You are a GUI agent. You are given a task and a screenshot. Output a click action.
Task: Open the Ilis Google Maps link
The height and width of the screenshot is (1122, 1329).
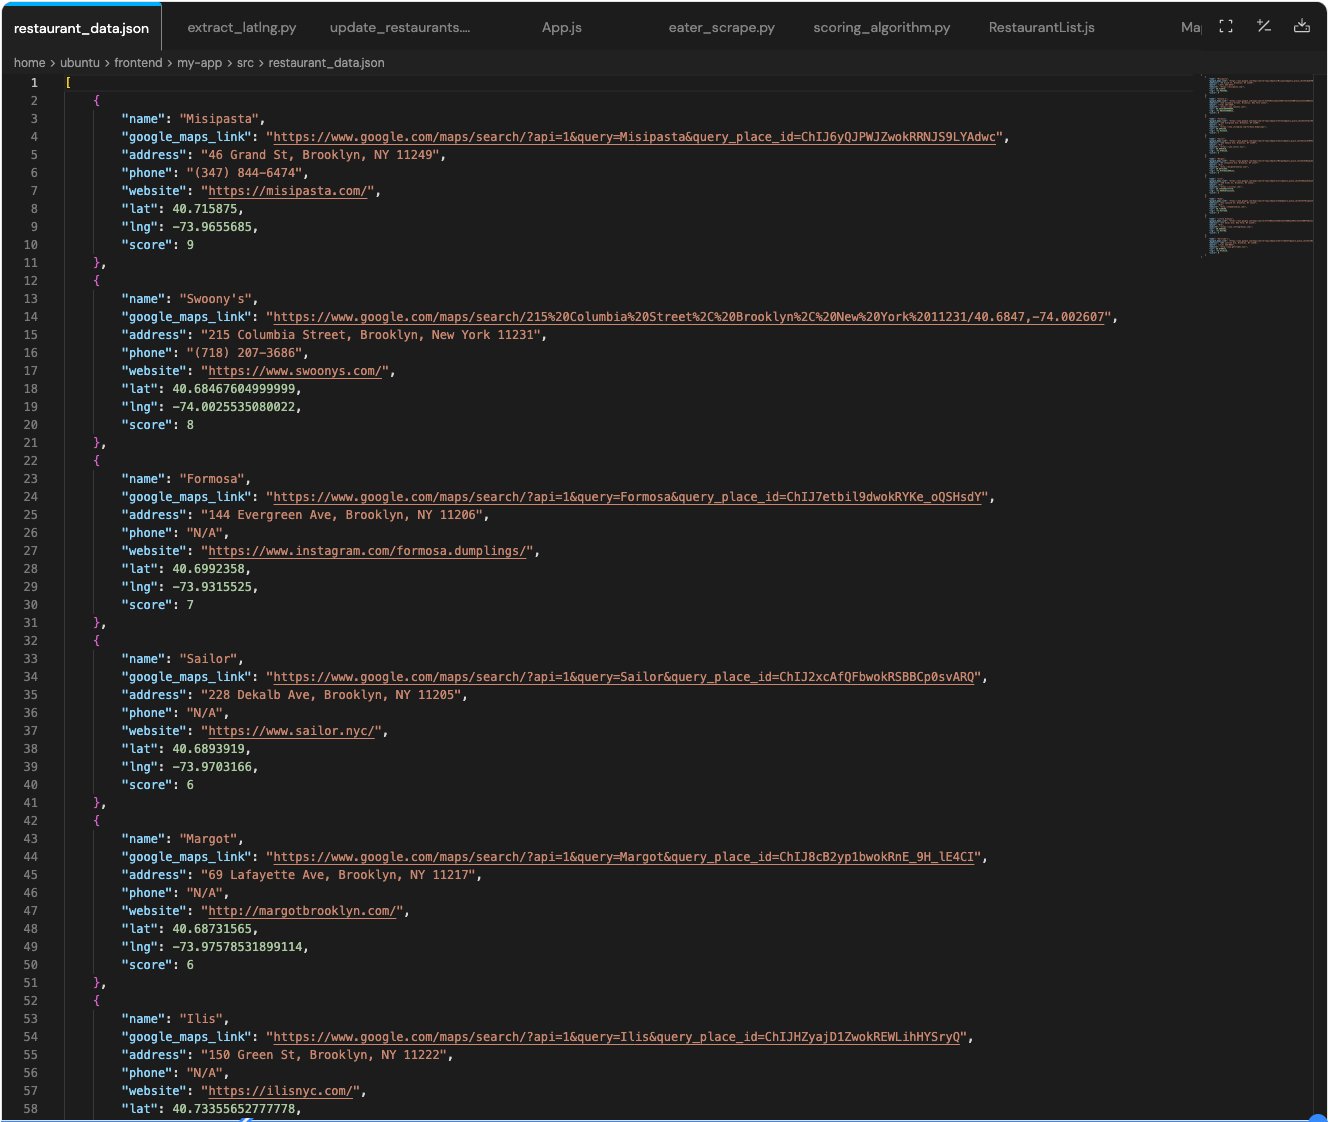click(617, 1037)
